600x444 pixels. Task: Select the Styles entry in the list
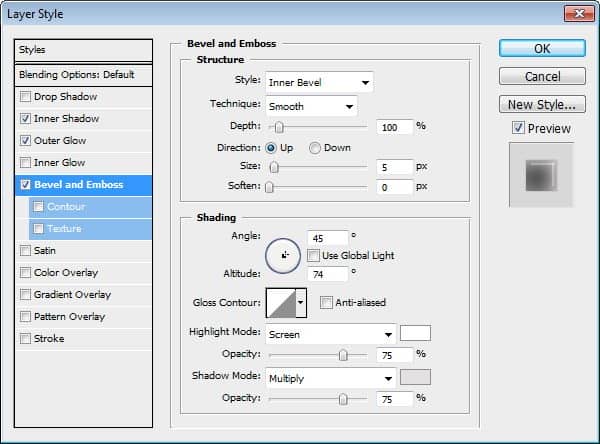point(83,50)
